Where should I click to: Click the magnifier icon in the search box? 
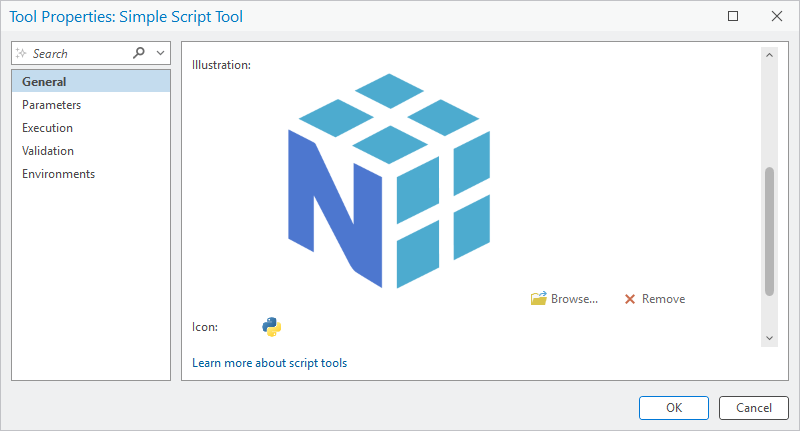tap(139, 53)
